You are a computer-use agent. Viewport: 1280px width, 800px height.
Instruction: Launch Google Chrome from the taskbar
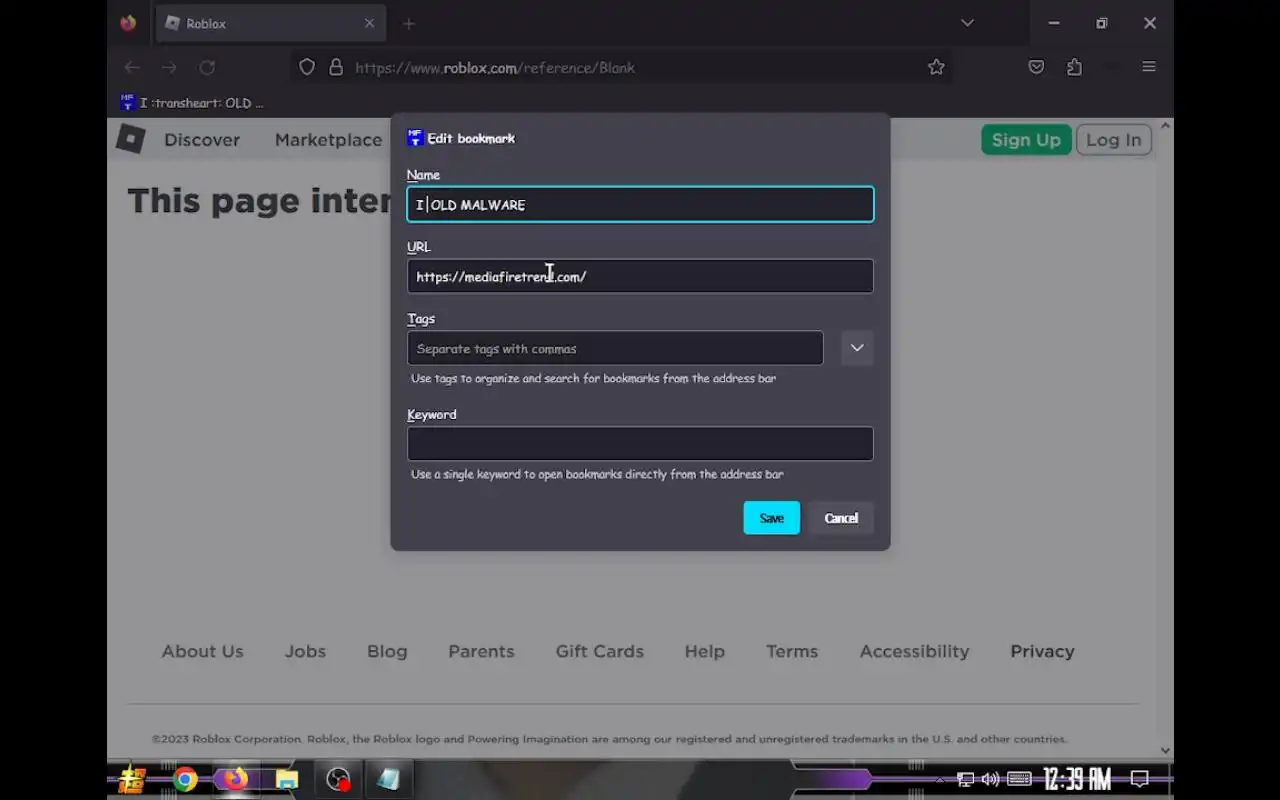click(185, 780)
